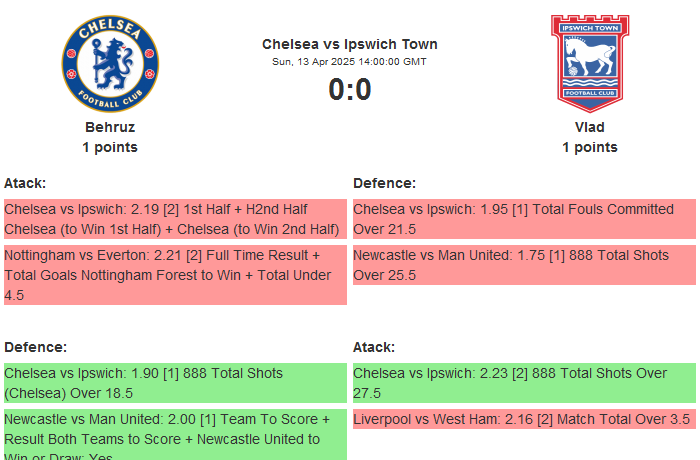Click Behruz's Defence section heading

pyautogui.click(x=35, y=347)
